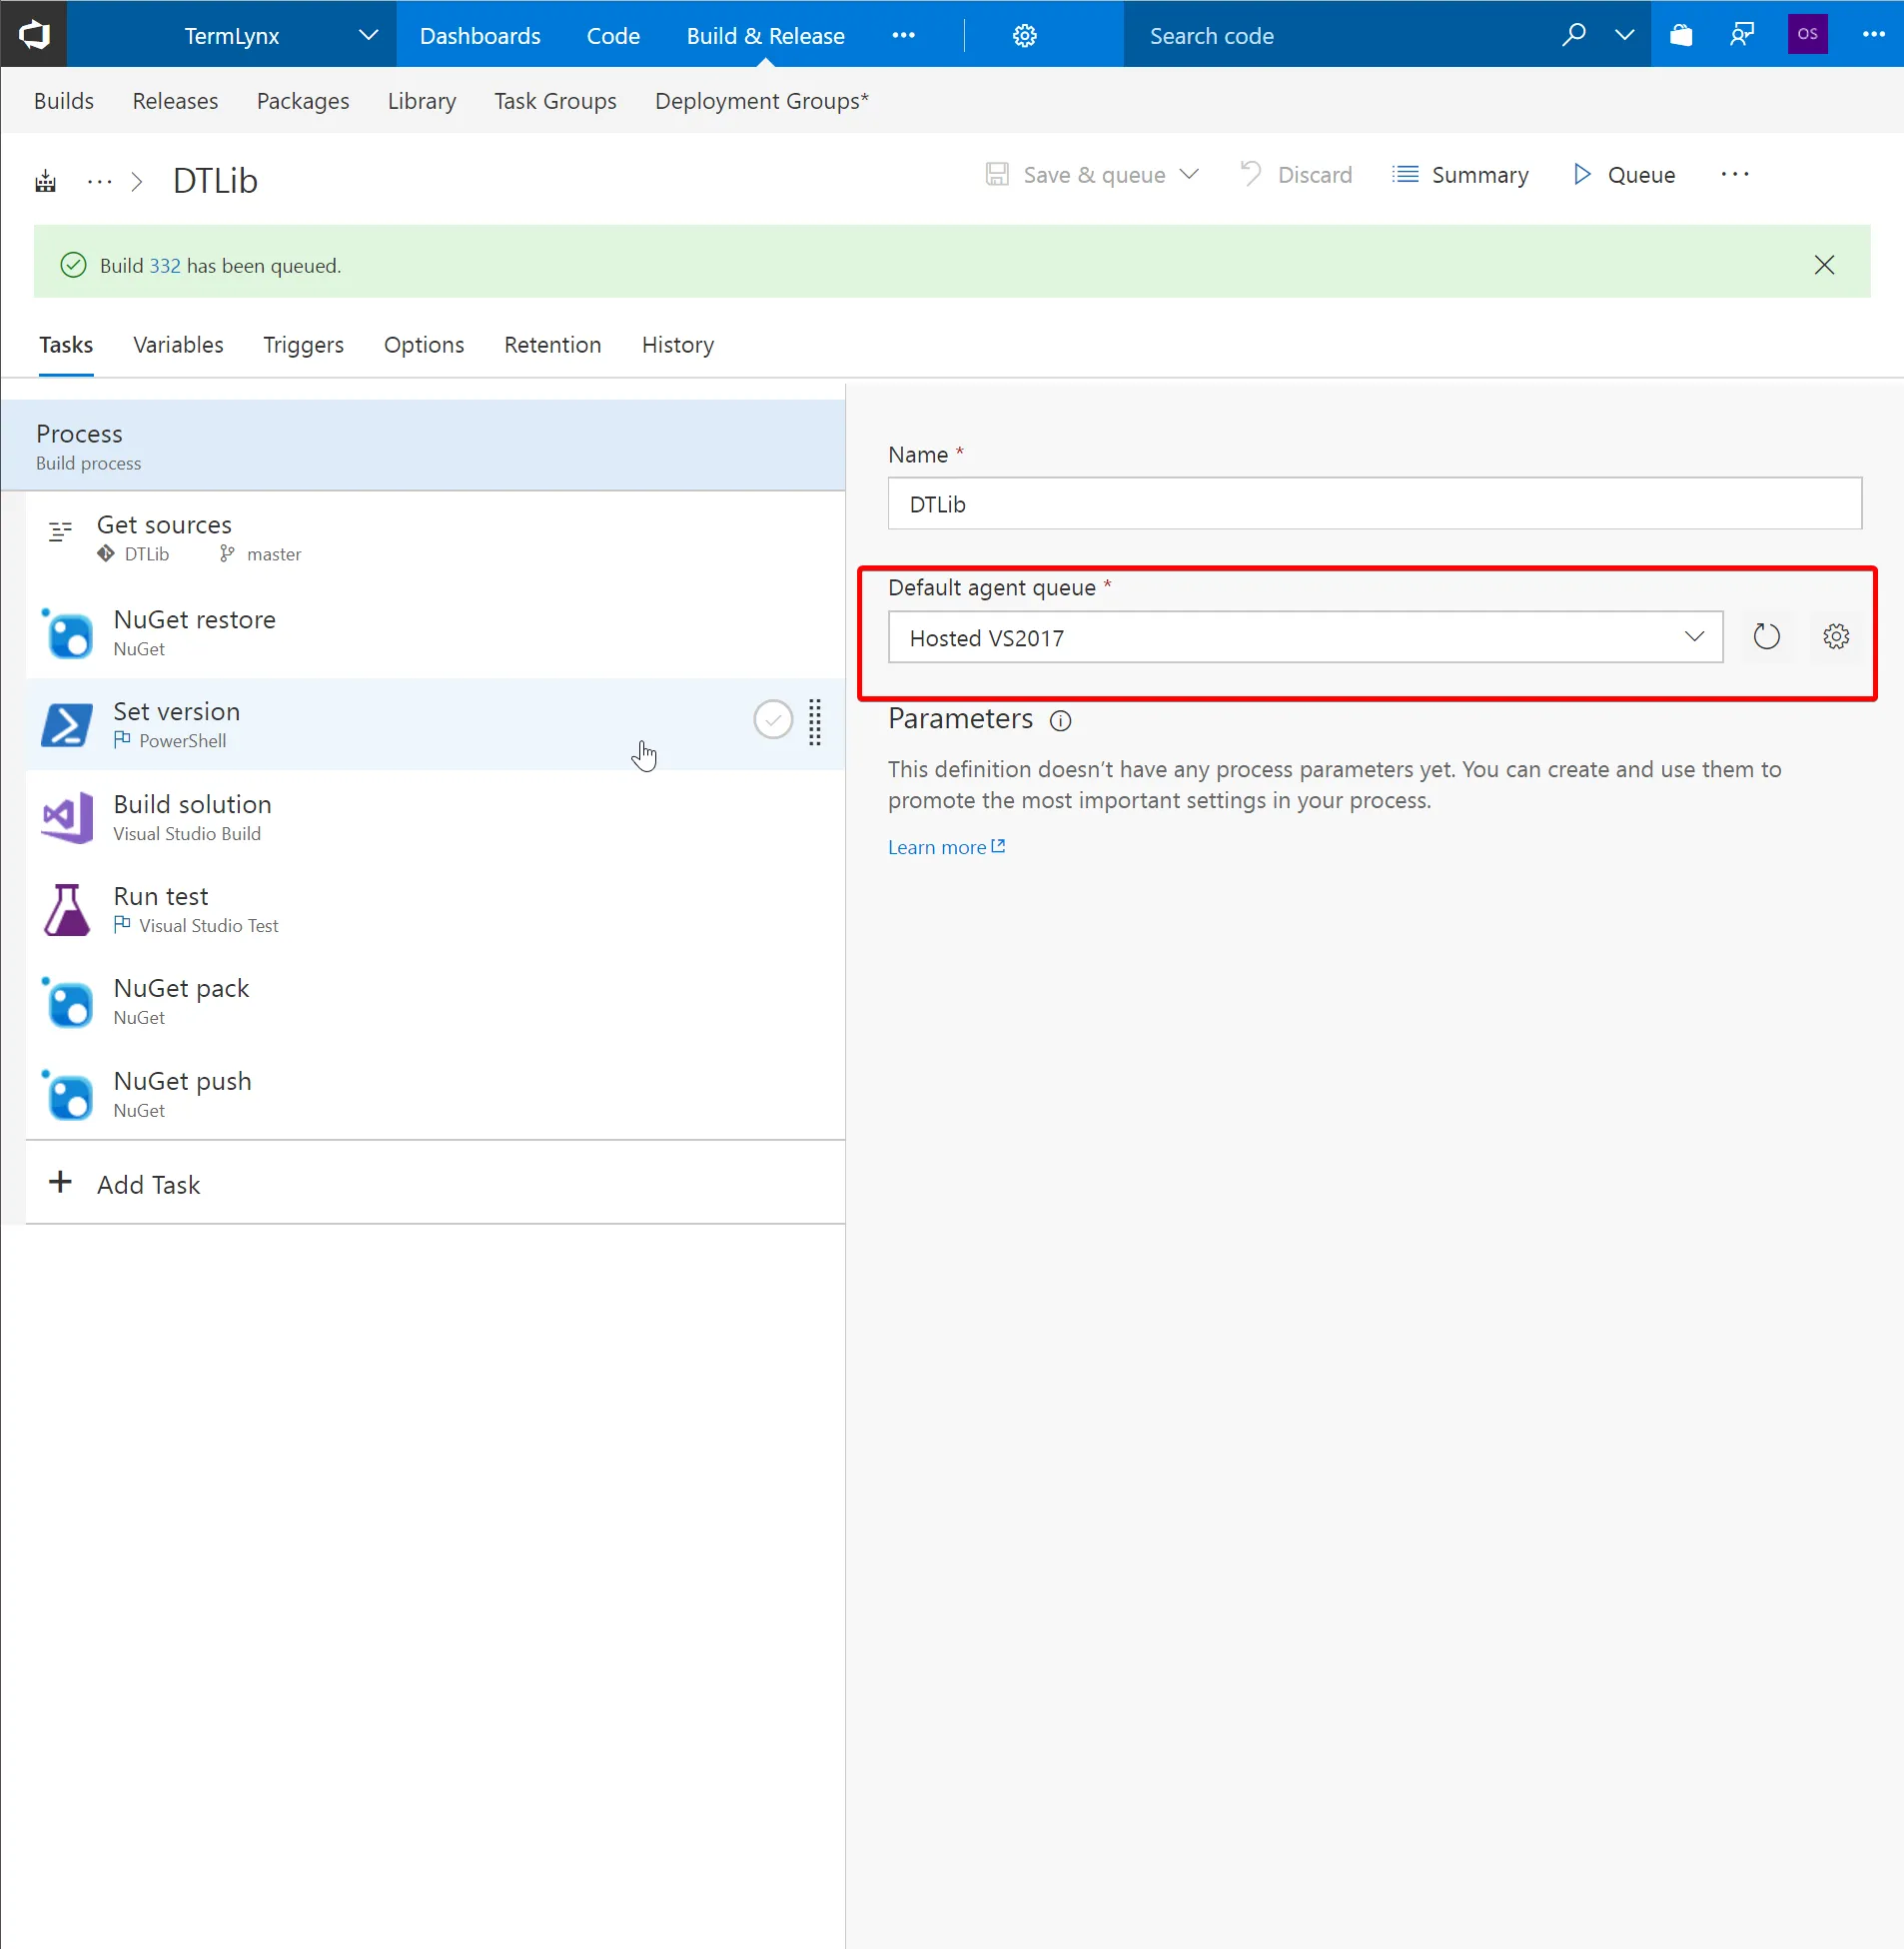Open the Packages sub-tab
Image resolution: width=1904 pixels, height=1949 pixels.
coord(303,101)
